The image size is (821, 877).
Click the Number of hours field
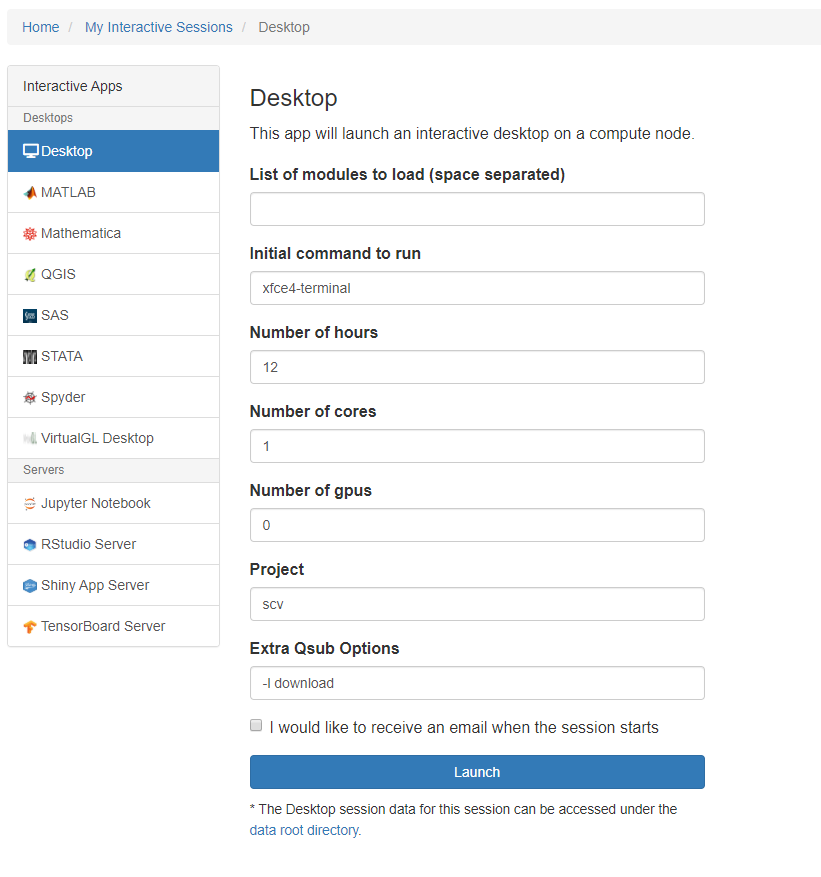[x=477, y=367]
